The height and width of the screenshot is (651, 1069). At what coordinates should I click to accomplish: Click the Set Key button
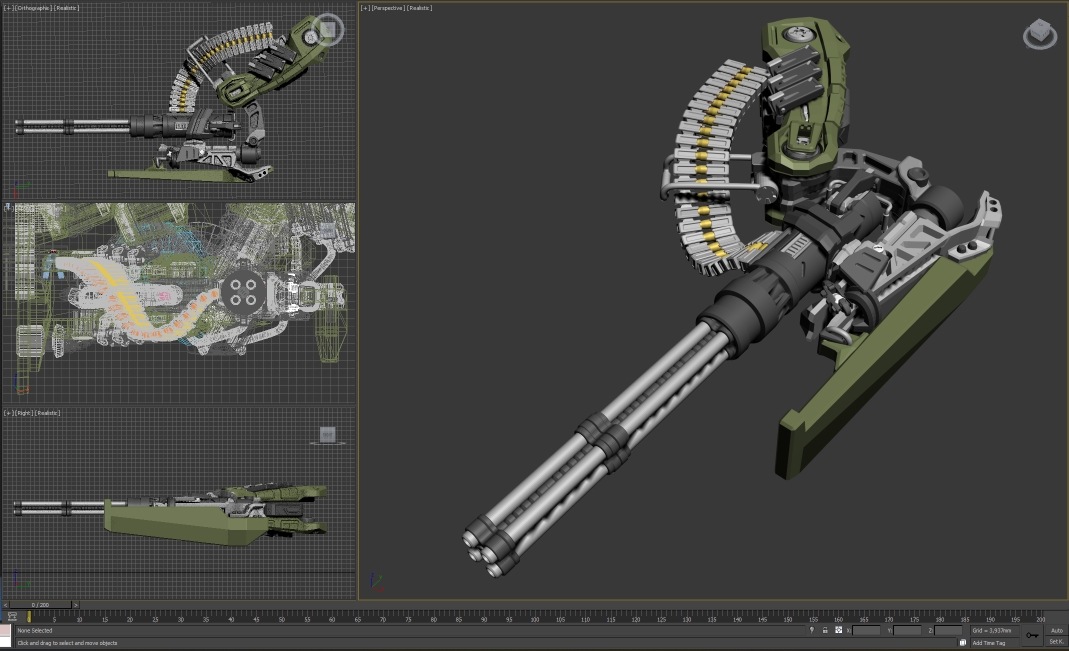[x=1056, y=642]
